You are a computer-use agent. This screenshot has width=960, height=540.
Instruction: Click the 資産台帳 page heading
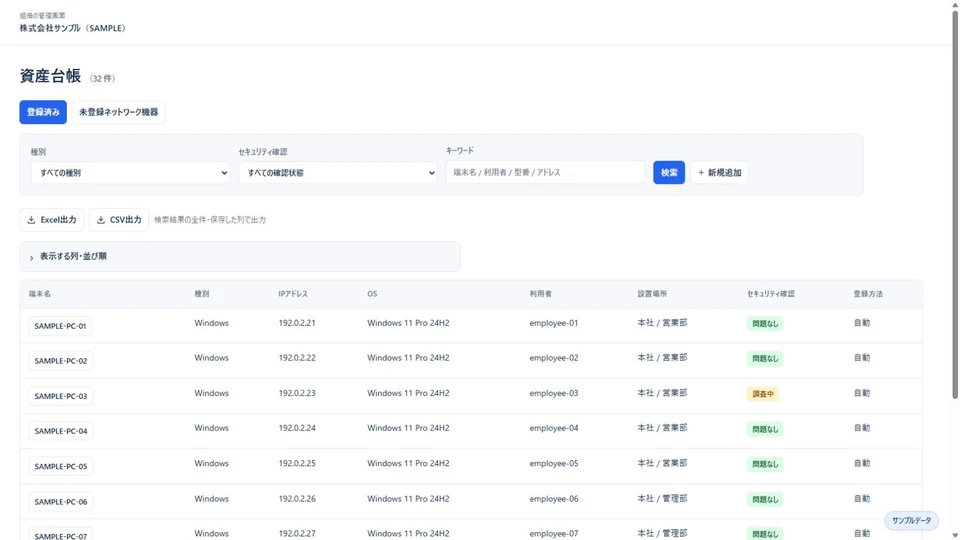pyautogui.click(x=50, y=76)
